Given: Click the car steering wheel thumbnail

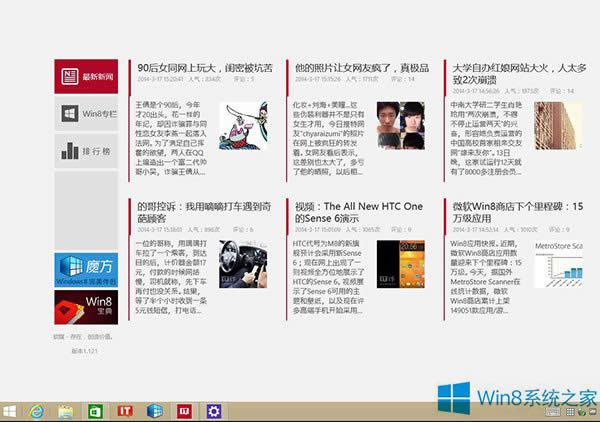Looking at the screenshot, I should pyautogui.click(x=243, y=264).
